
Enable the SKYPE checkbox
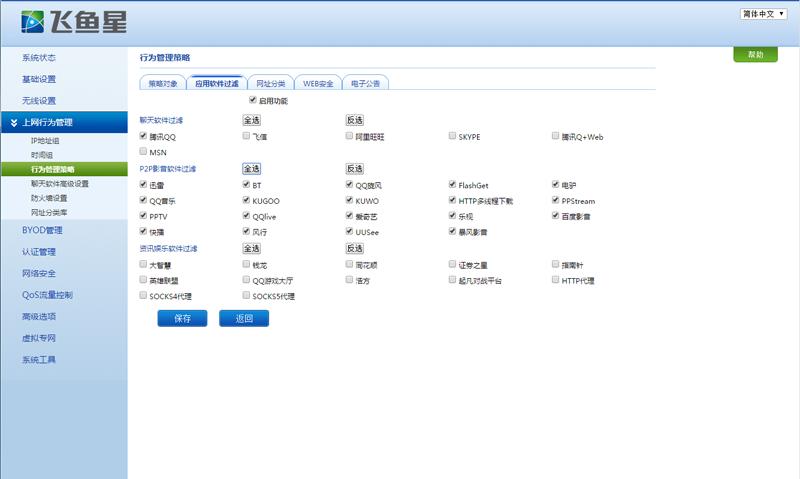click(452, 136)
